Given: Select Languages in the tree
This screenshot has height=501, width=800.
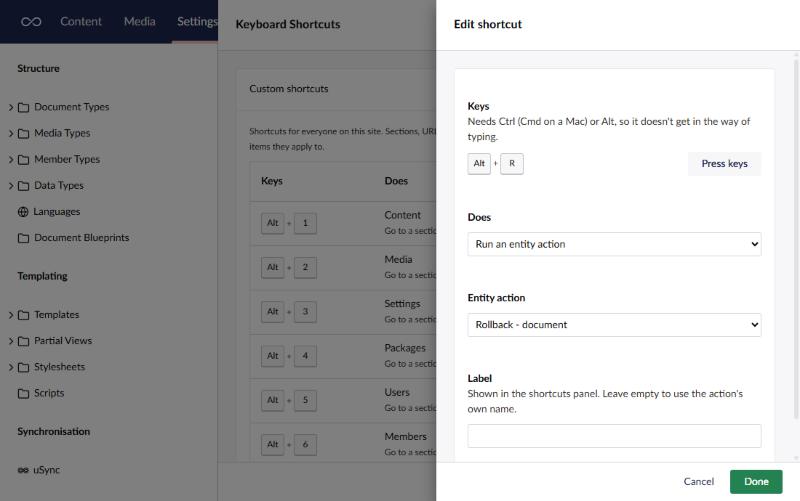Looking at the screenshot, I should pos(57,212).
